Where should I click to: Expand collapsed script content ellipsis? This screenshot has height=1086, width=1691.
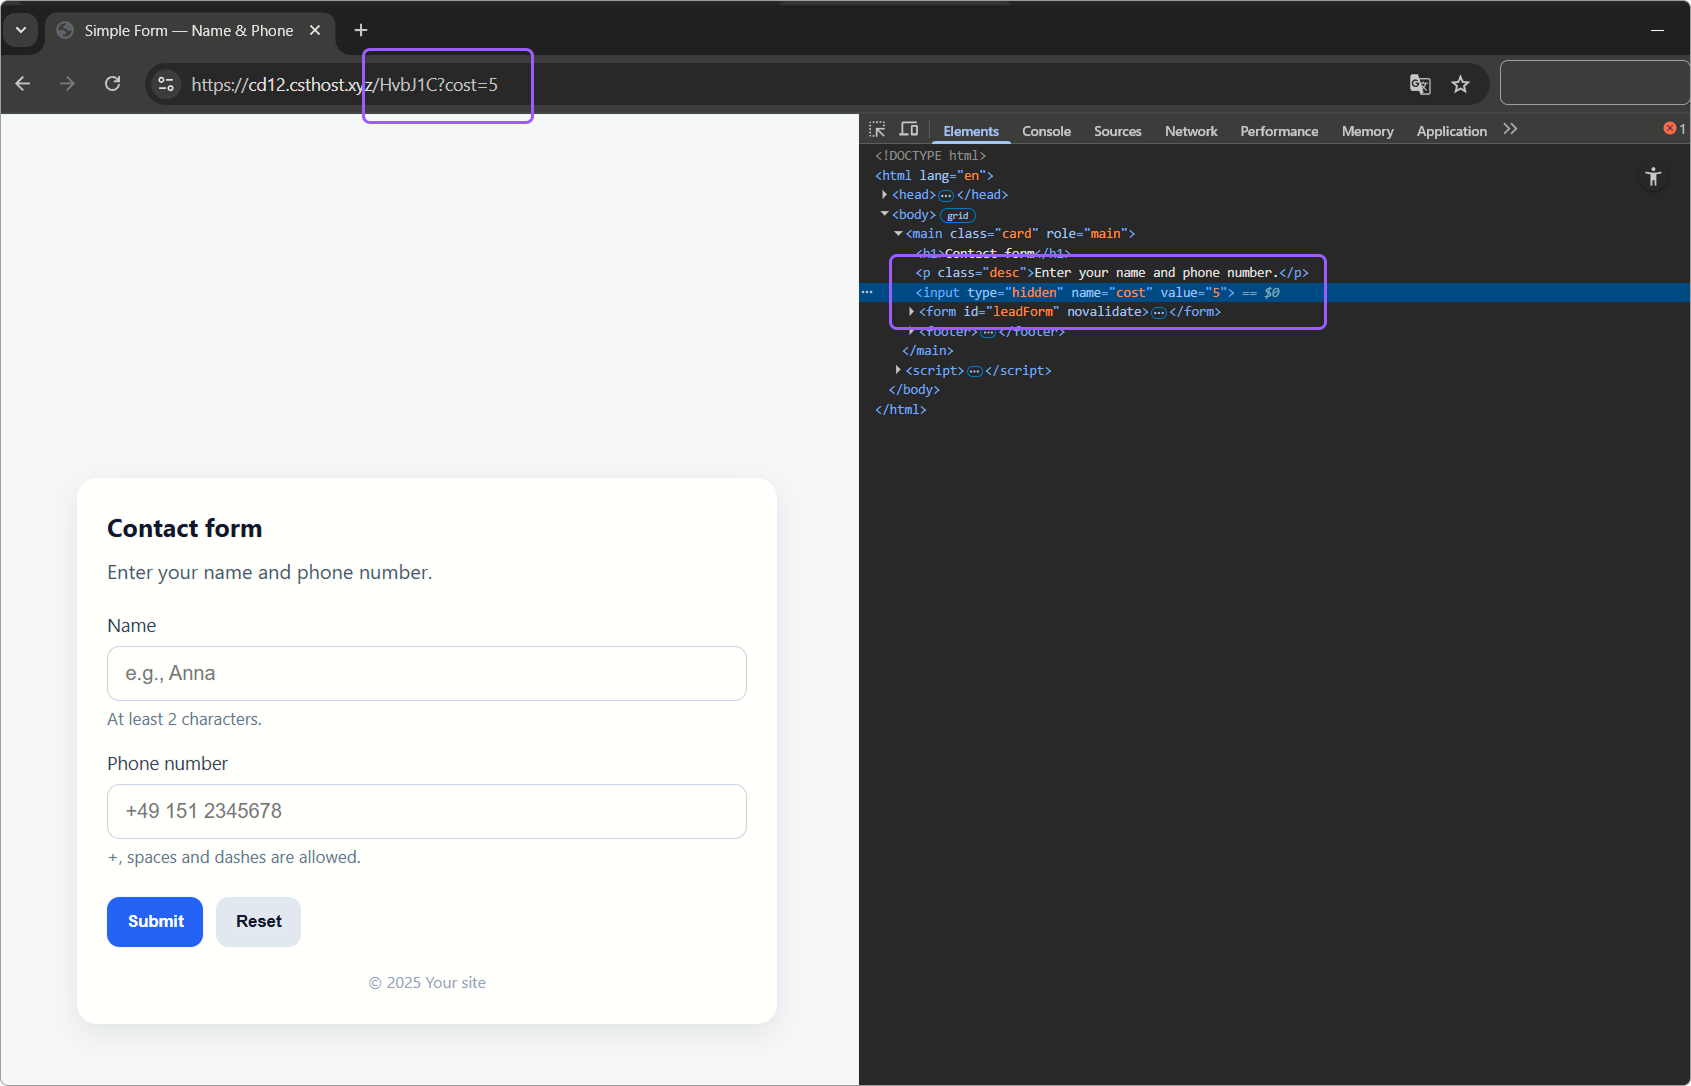pyautogui.click(x=975, y=371)
